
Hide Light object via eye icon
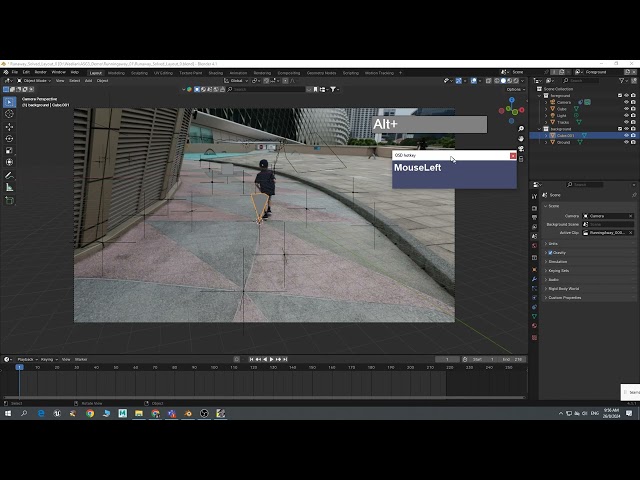pyautogui.click(x=627, y=116)
